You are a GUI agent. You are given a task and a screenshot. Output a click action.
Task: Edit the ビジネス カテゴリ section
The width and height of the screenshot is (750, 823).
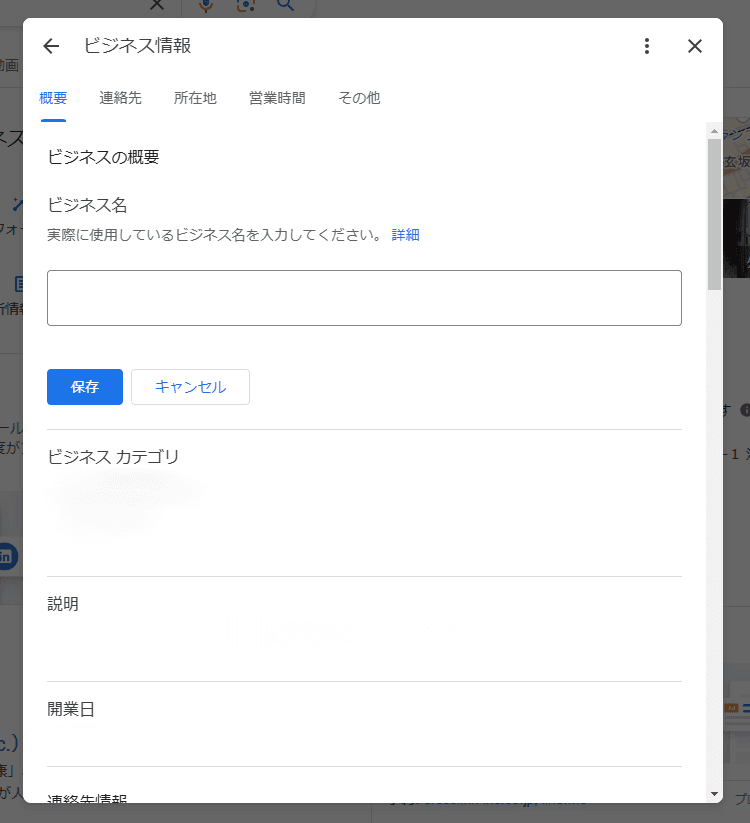(364, 503)
